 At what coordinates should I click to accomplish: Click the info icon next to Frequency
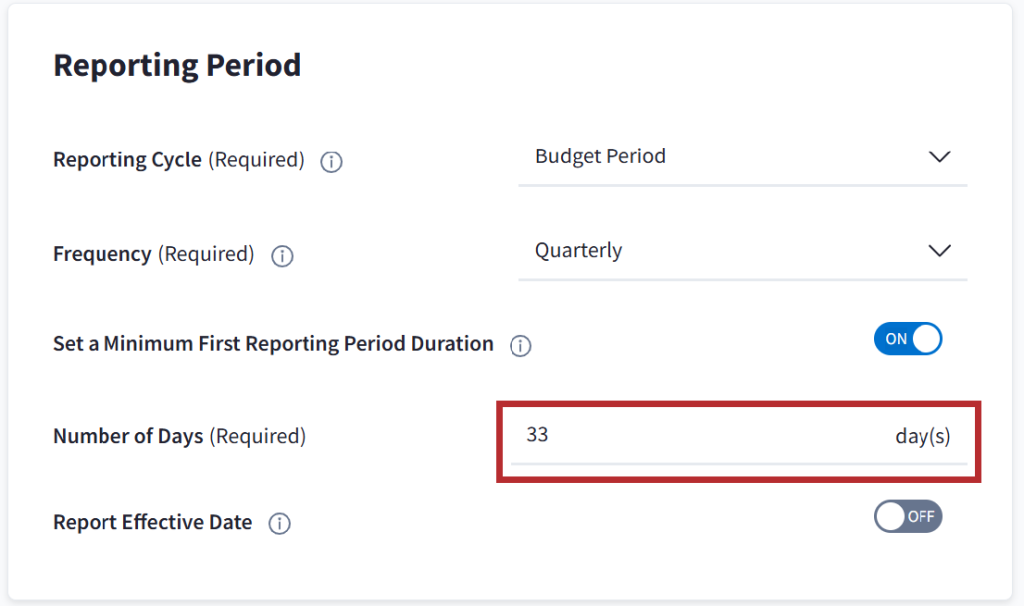[x=283, y=256]
